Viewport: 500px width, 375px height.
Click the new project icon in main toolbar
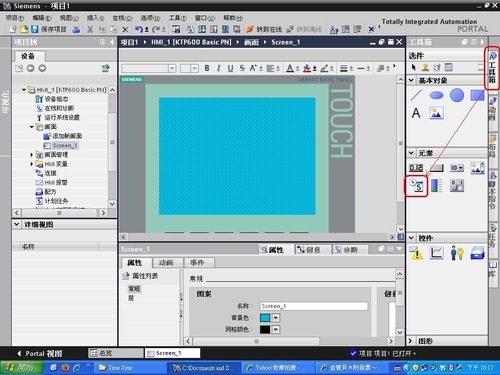pyautogui.click(x=13, y=29)
